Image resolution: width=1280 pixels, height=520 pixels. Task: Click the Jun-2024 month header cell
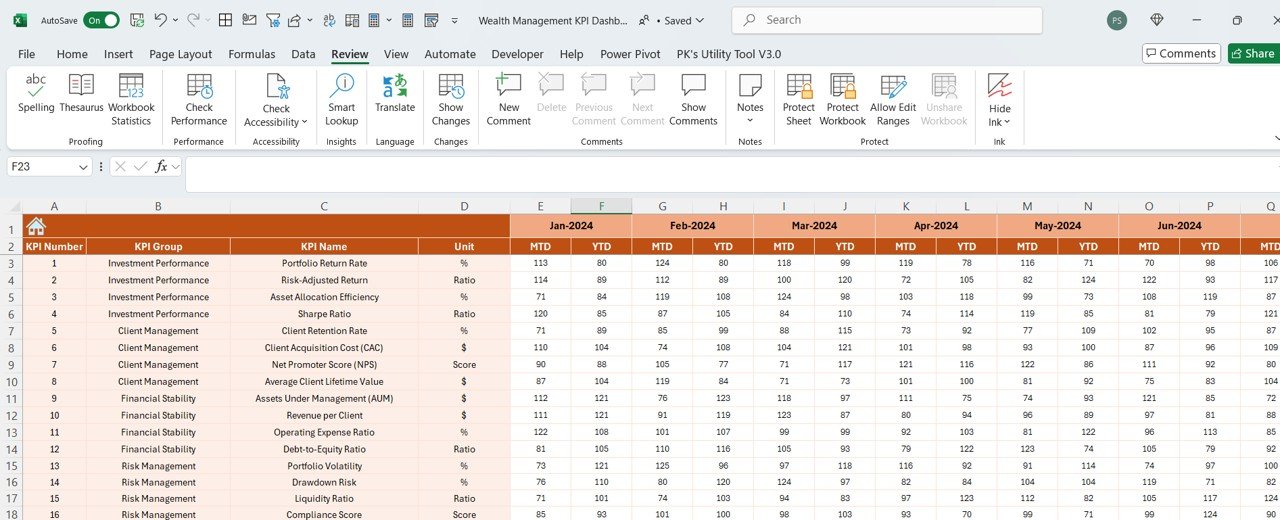pos(1179,226)
